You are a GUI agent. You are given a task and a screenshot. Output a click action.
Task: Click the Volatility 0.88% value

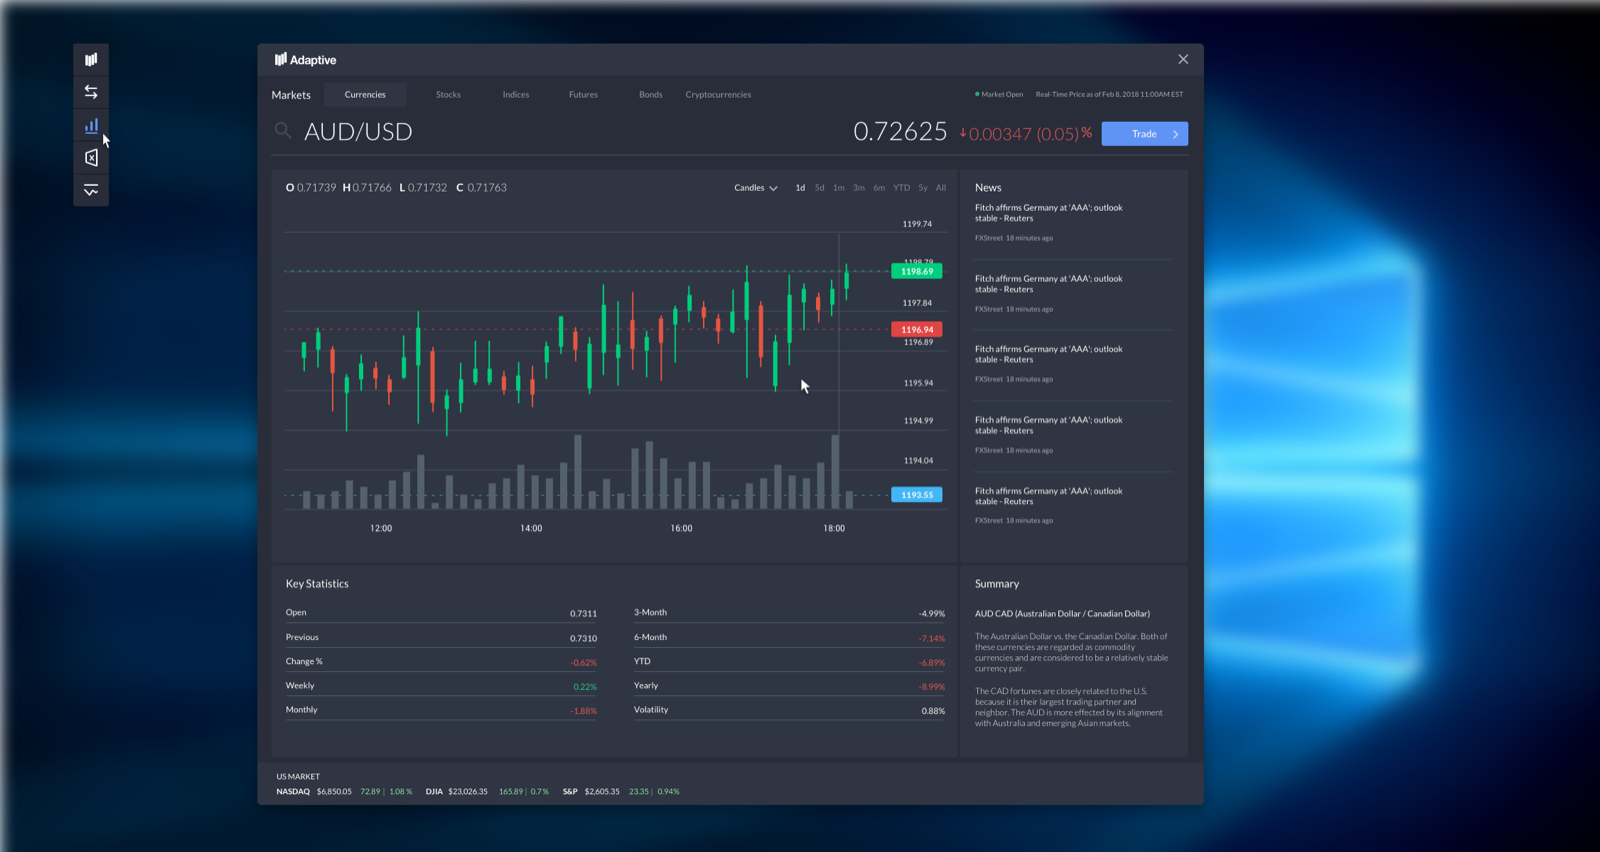coord(933,711)
